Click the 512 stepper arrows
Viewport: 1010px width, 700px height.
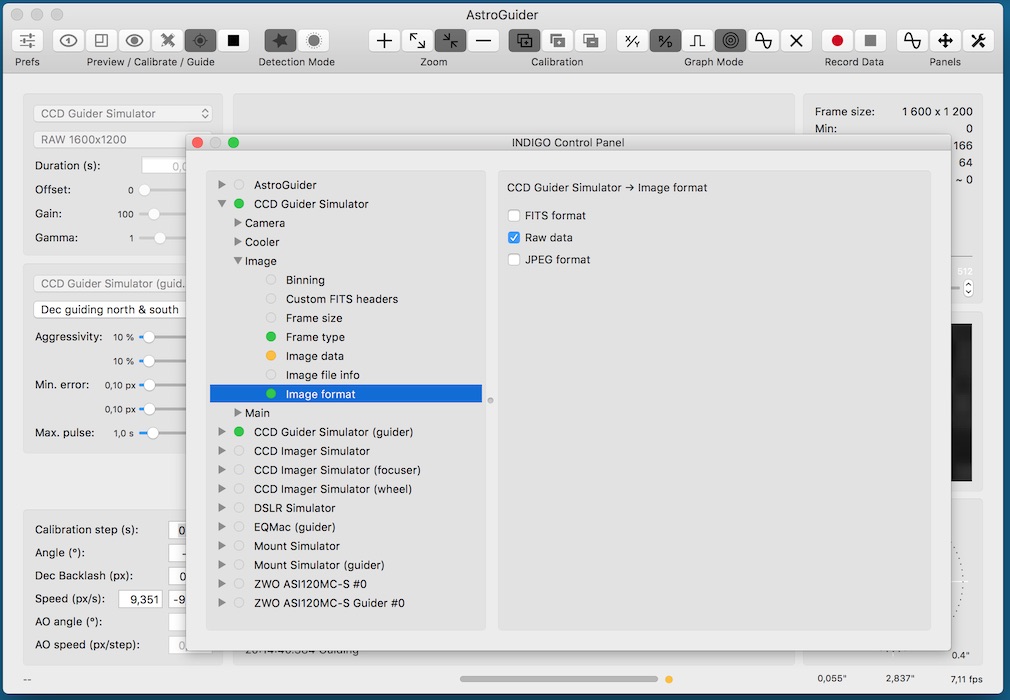click(x=968, y=289)
